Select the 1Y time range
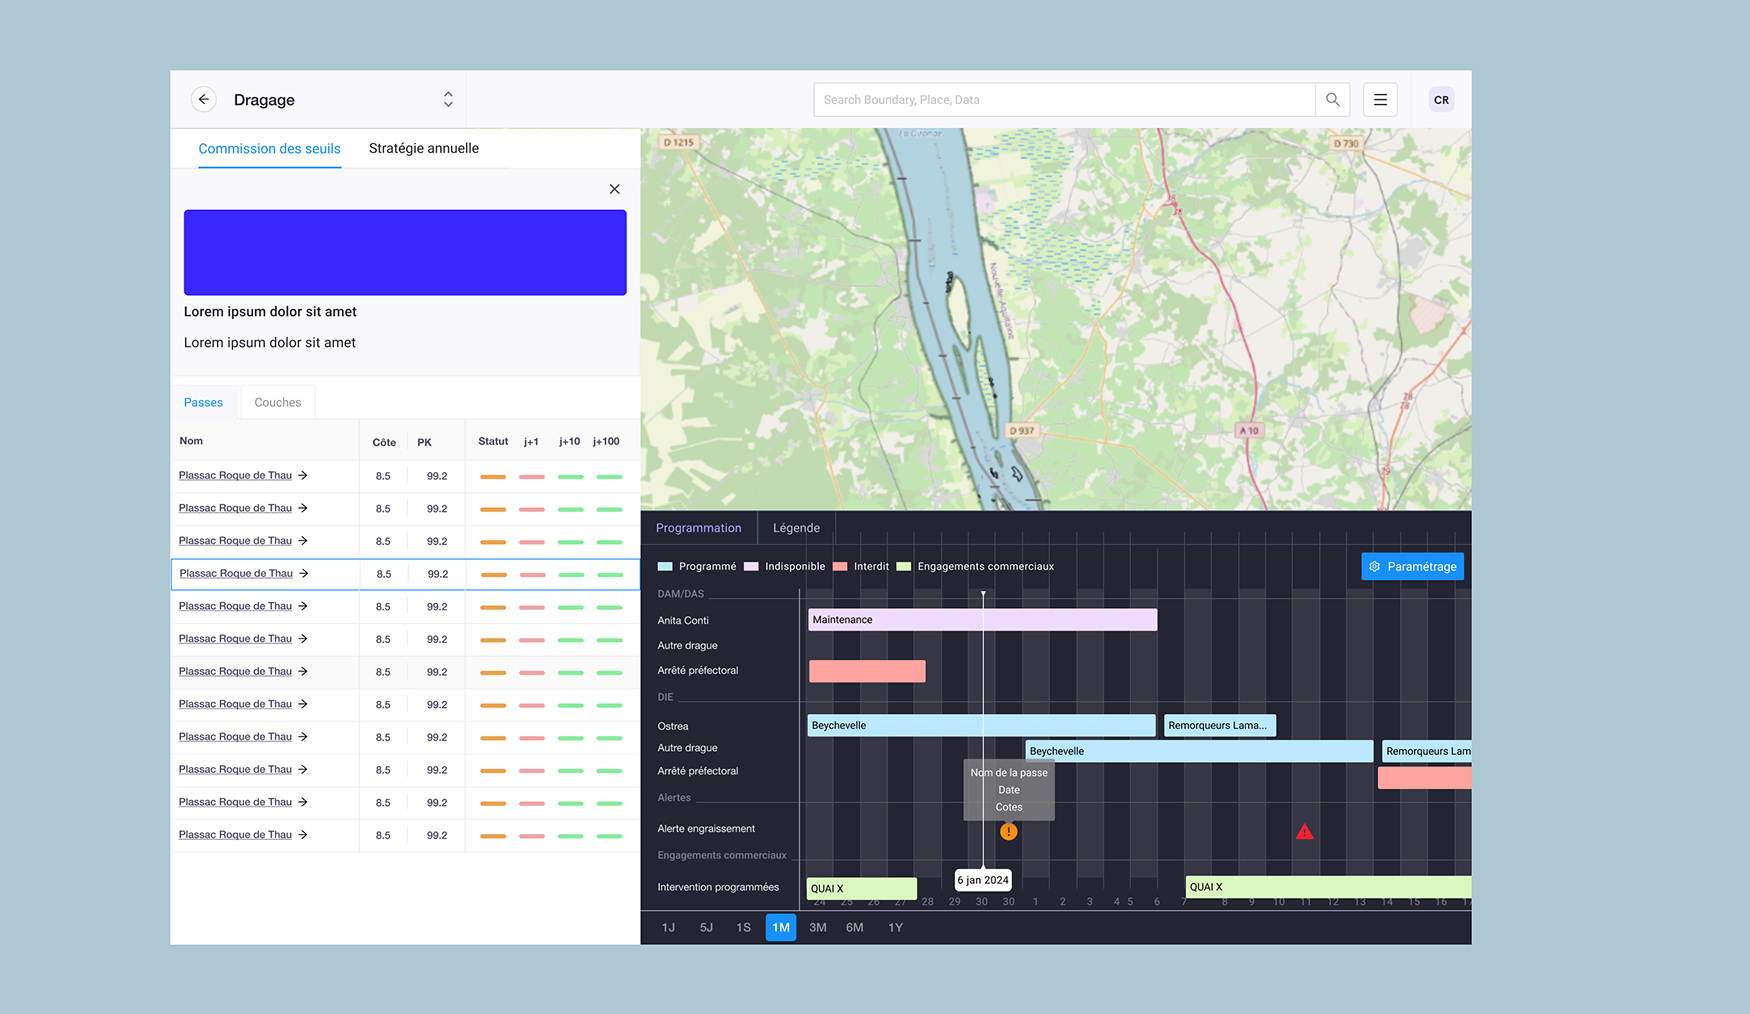 (x=895, y=927)
